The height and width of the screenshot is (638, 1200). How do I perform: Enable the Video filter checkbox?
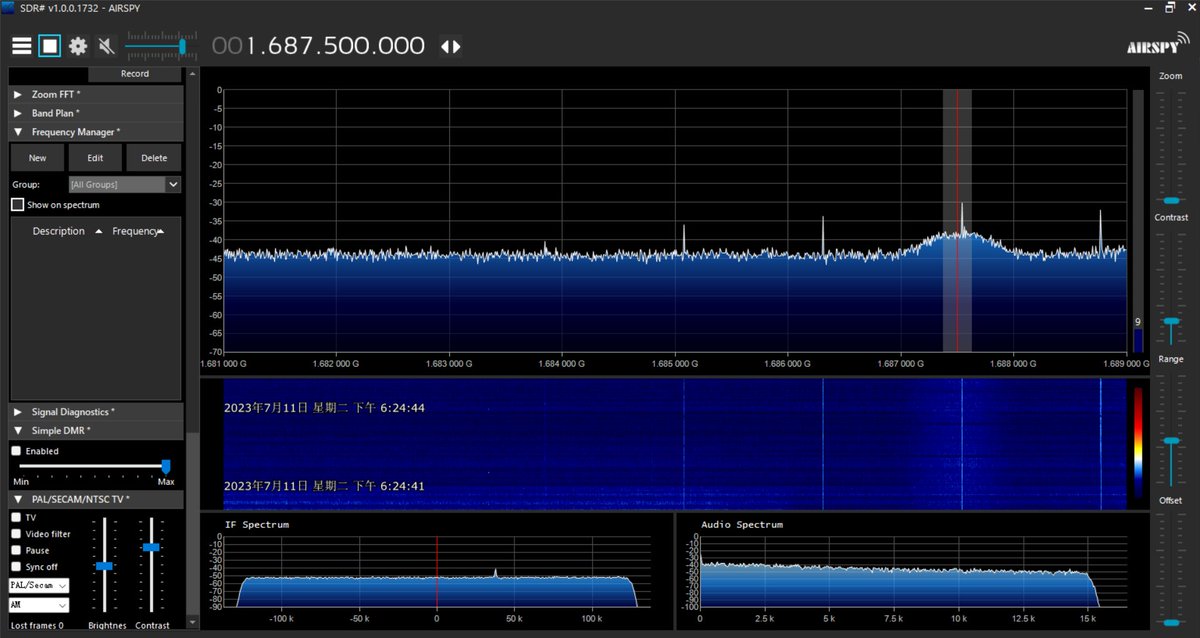coord(16,534)
